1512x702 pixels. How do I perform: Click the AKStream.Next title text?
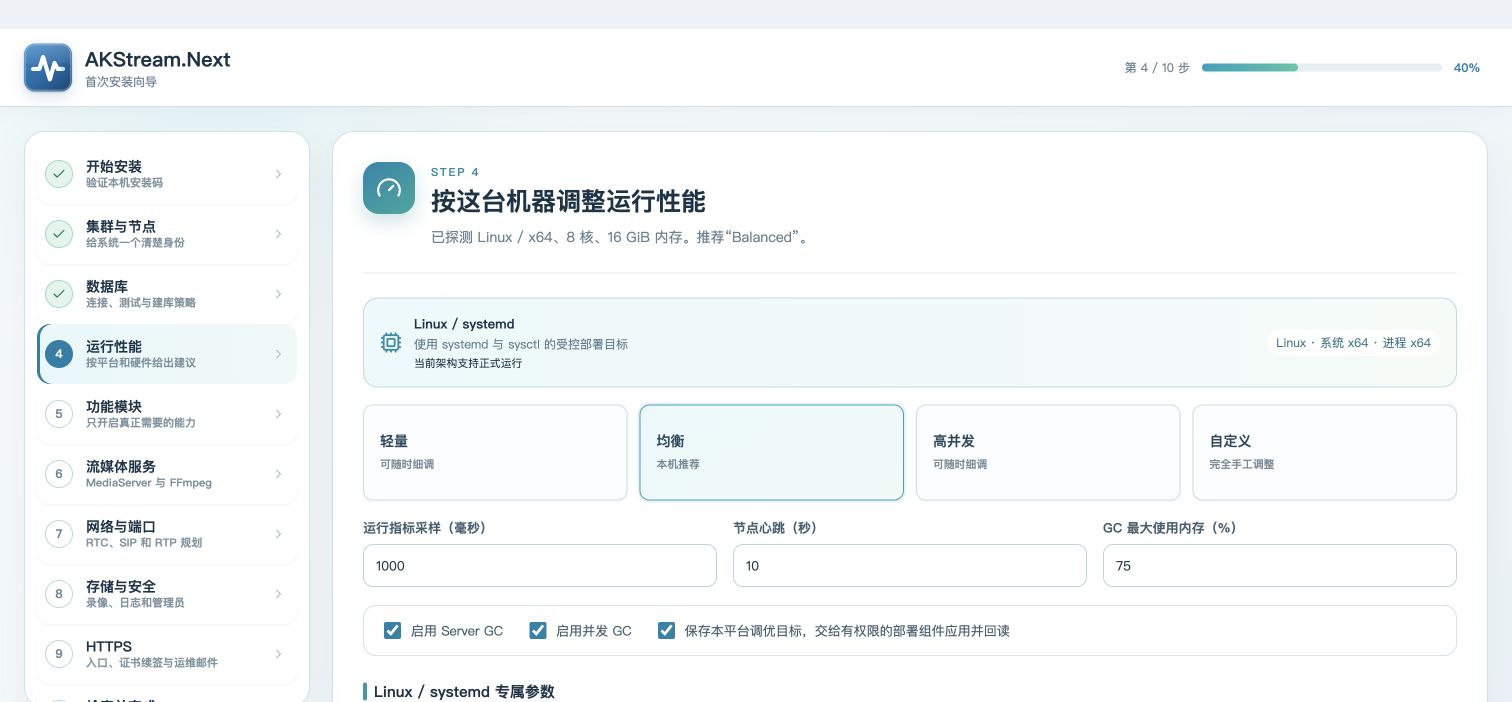click(x=158, y=59)
